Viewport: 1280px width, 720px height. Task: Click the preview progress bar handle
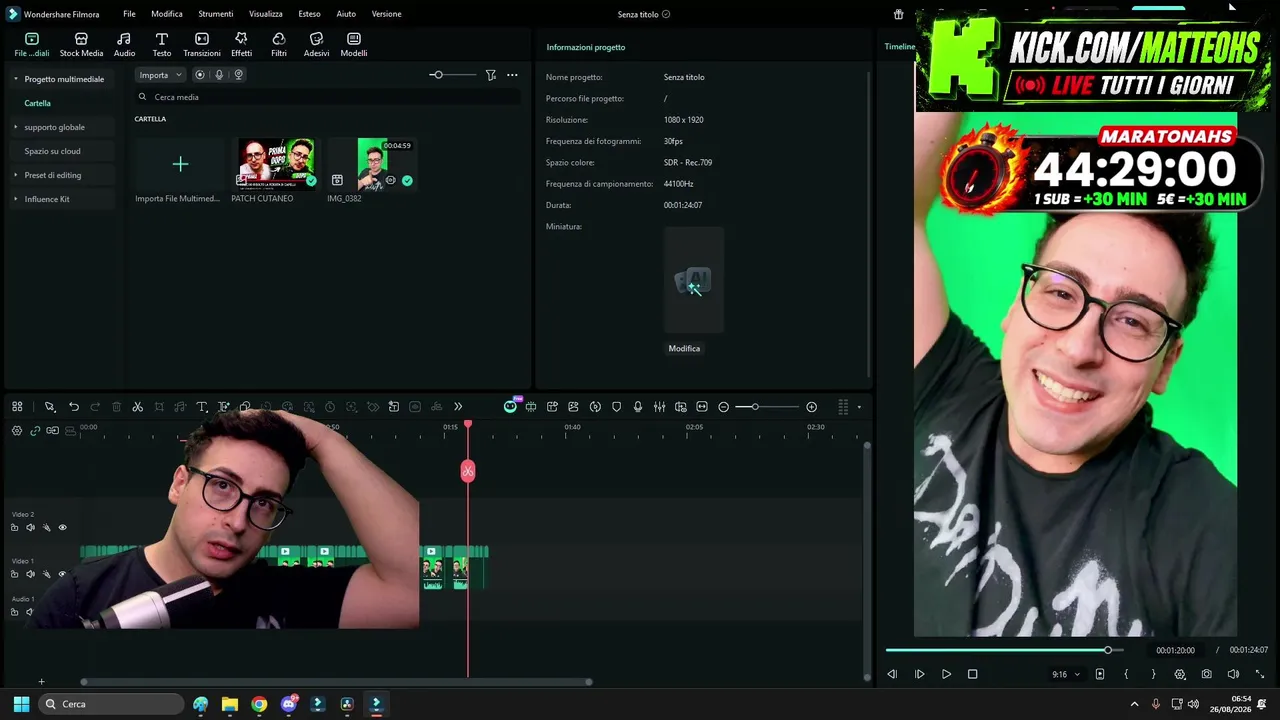click(x=1108, y=650)
